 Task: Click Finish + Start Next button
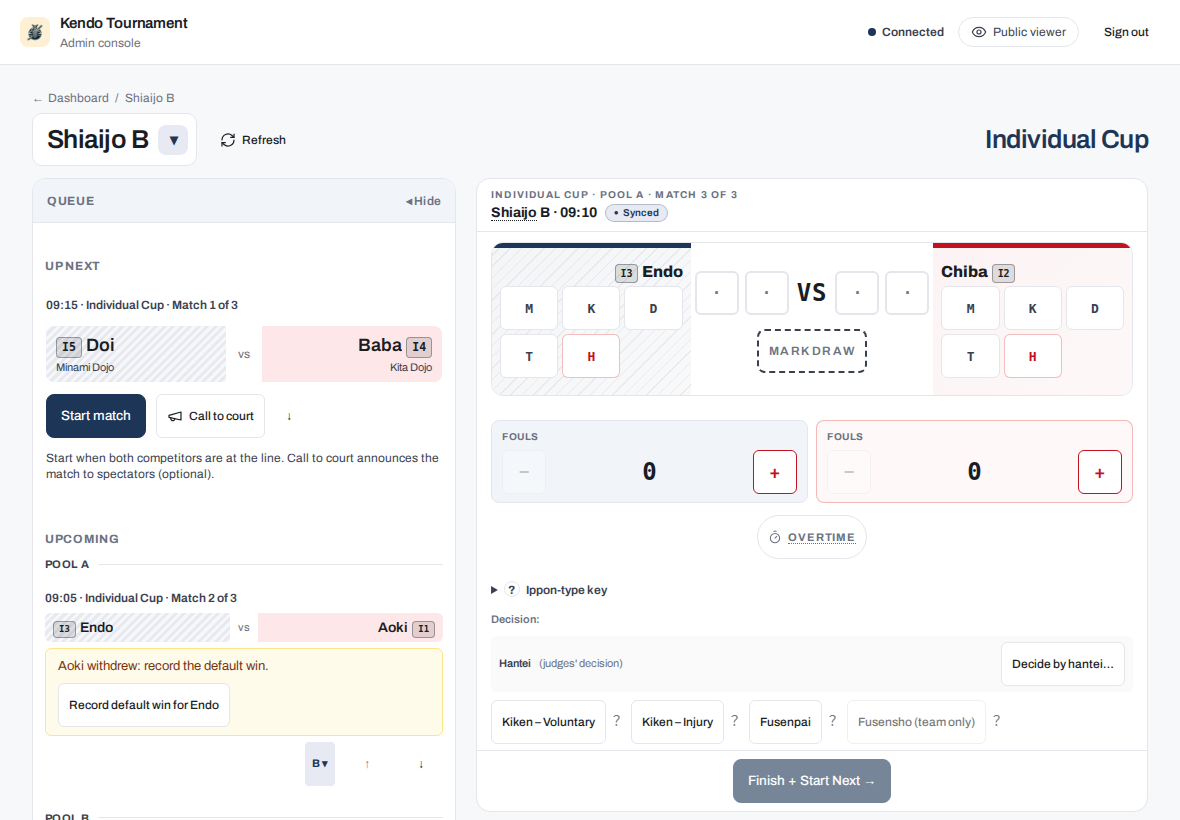pos(812,781)
